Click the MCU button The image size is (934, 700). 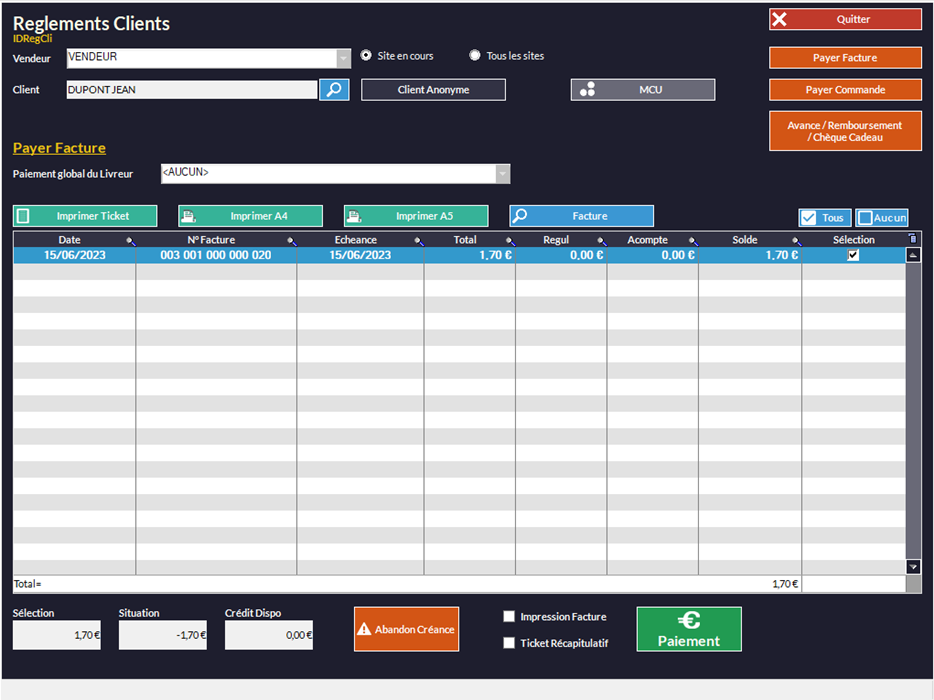coord(642,90)
